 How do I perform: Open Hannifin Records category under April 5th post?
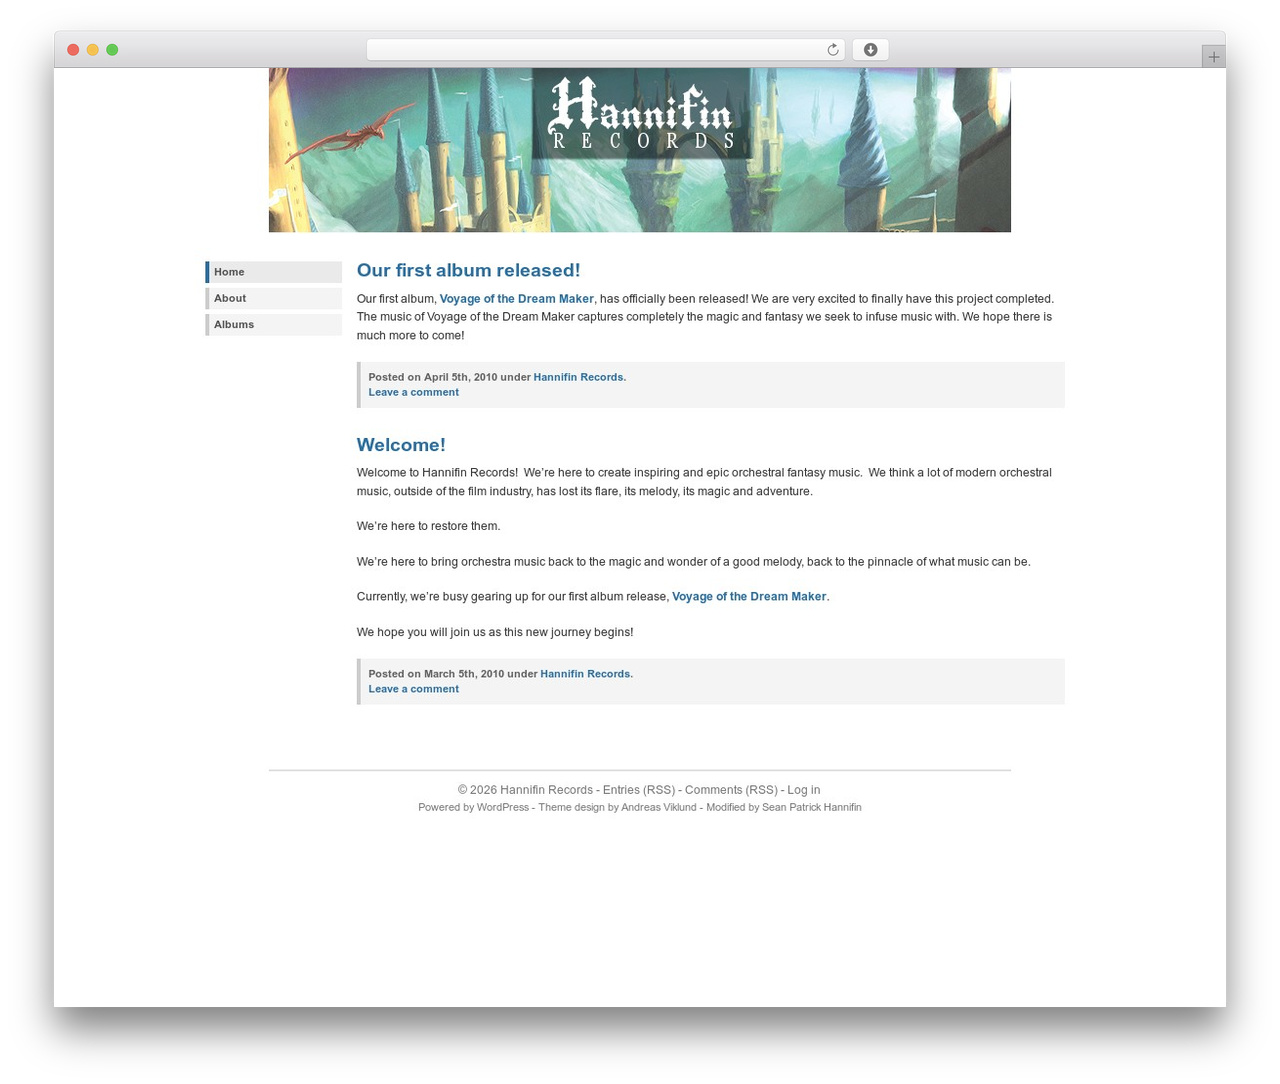(x=578, y=377)
